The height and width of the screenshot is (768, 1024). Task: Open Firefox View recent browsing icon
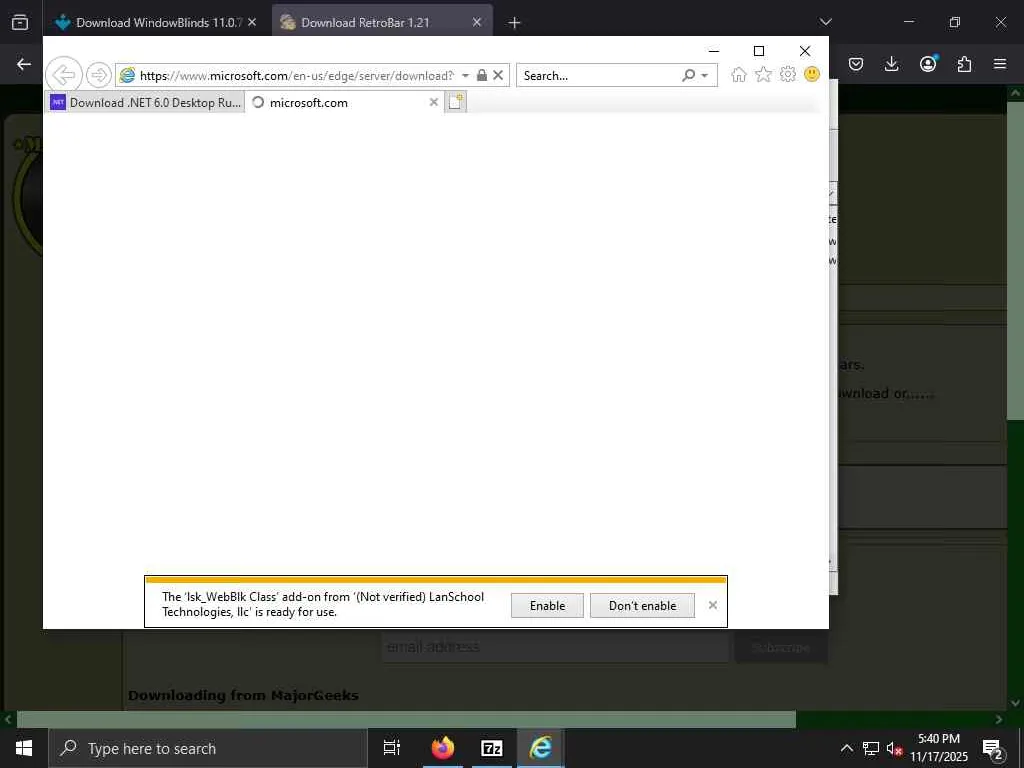(x=20, y=22)
